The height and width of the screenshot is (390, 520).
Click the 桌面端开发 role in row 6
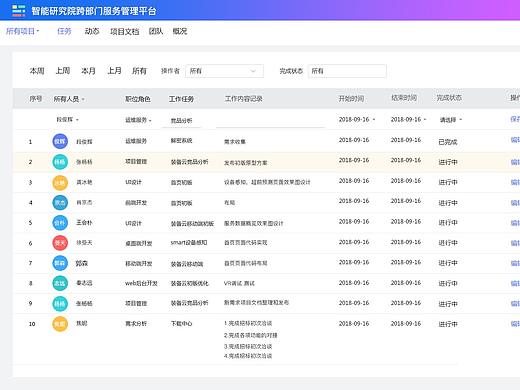click(x=139, y=243)
